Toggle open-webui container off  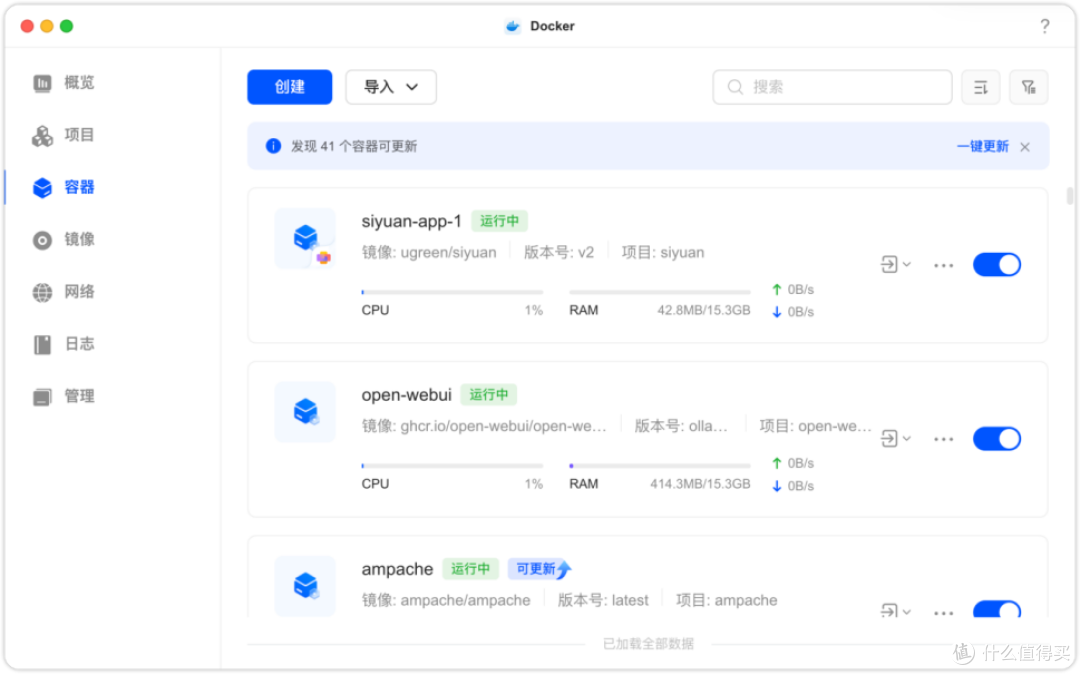click(x=997, y=439)
